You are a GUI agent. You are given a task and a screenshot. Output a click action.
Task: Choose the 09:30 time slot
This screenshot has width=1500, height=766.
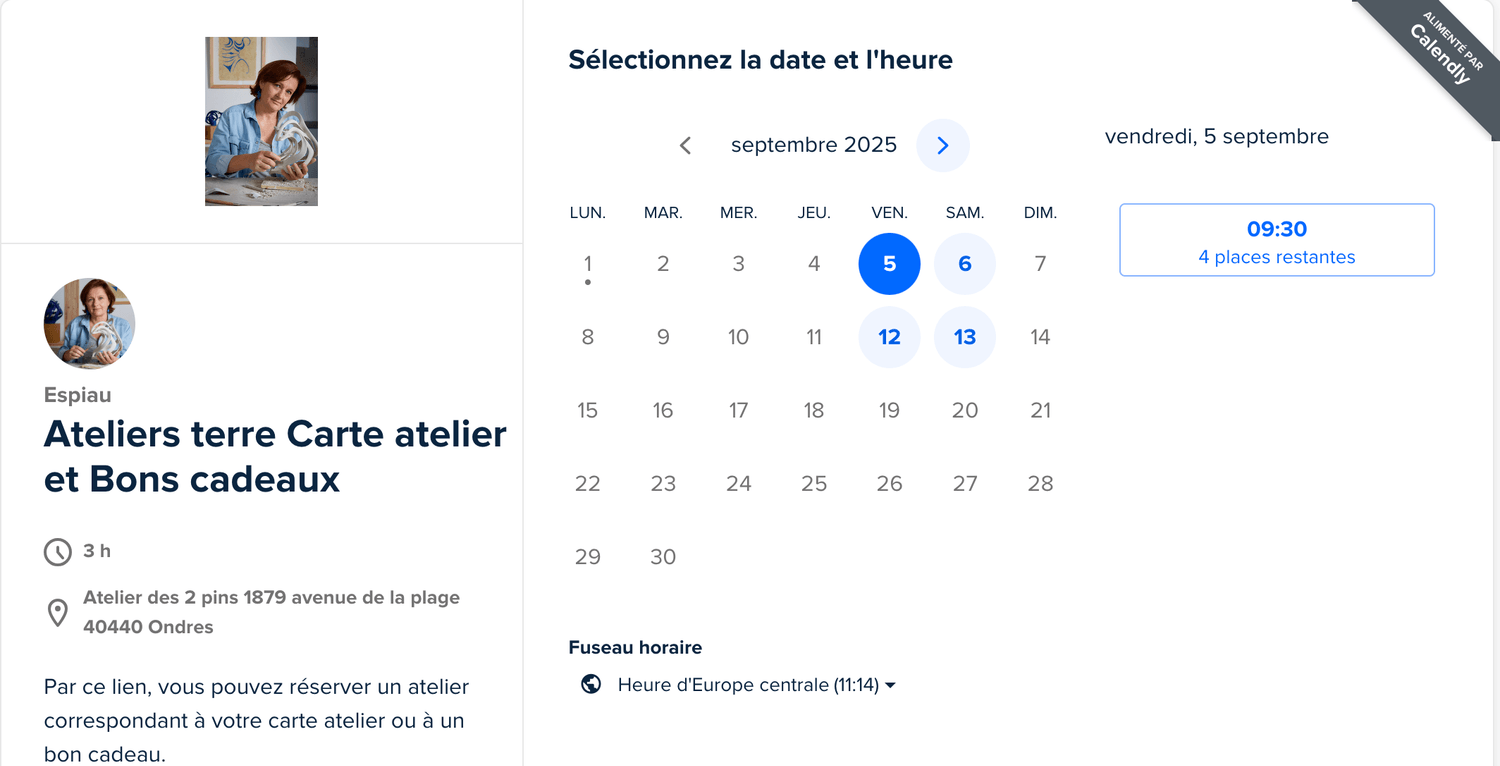tap(1277, 240)
